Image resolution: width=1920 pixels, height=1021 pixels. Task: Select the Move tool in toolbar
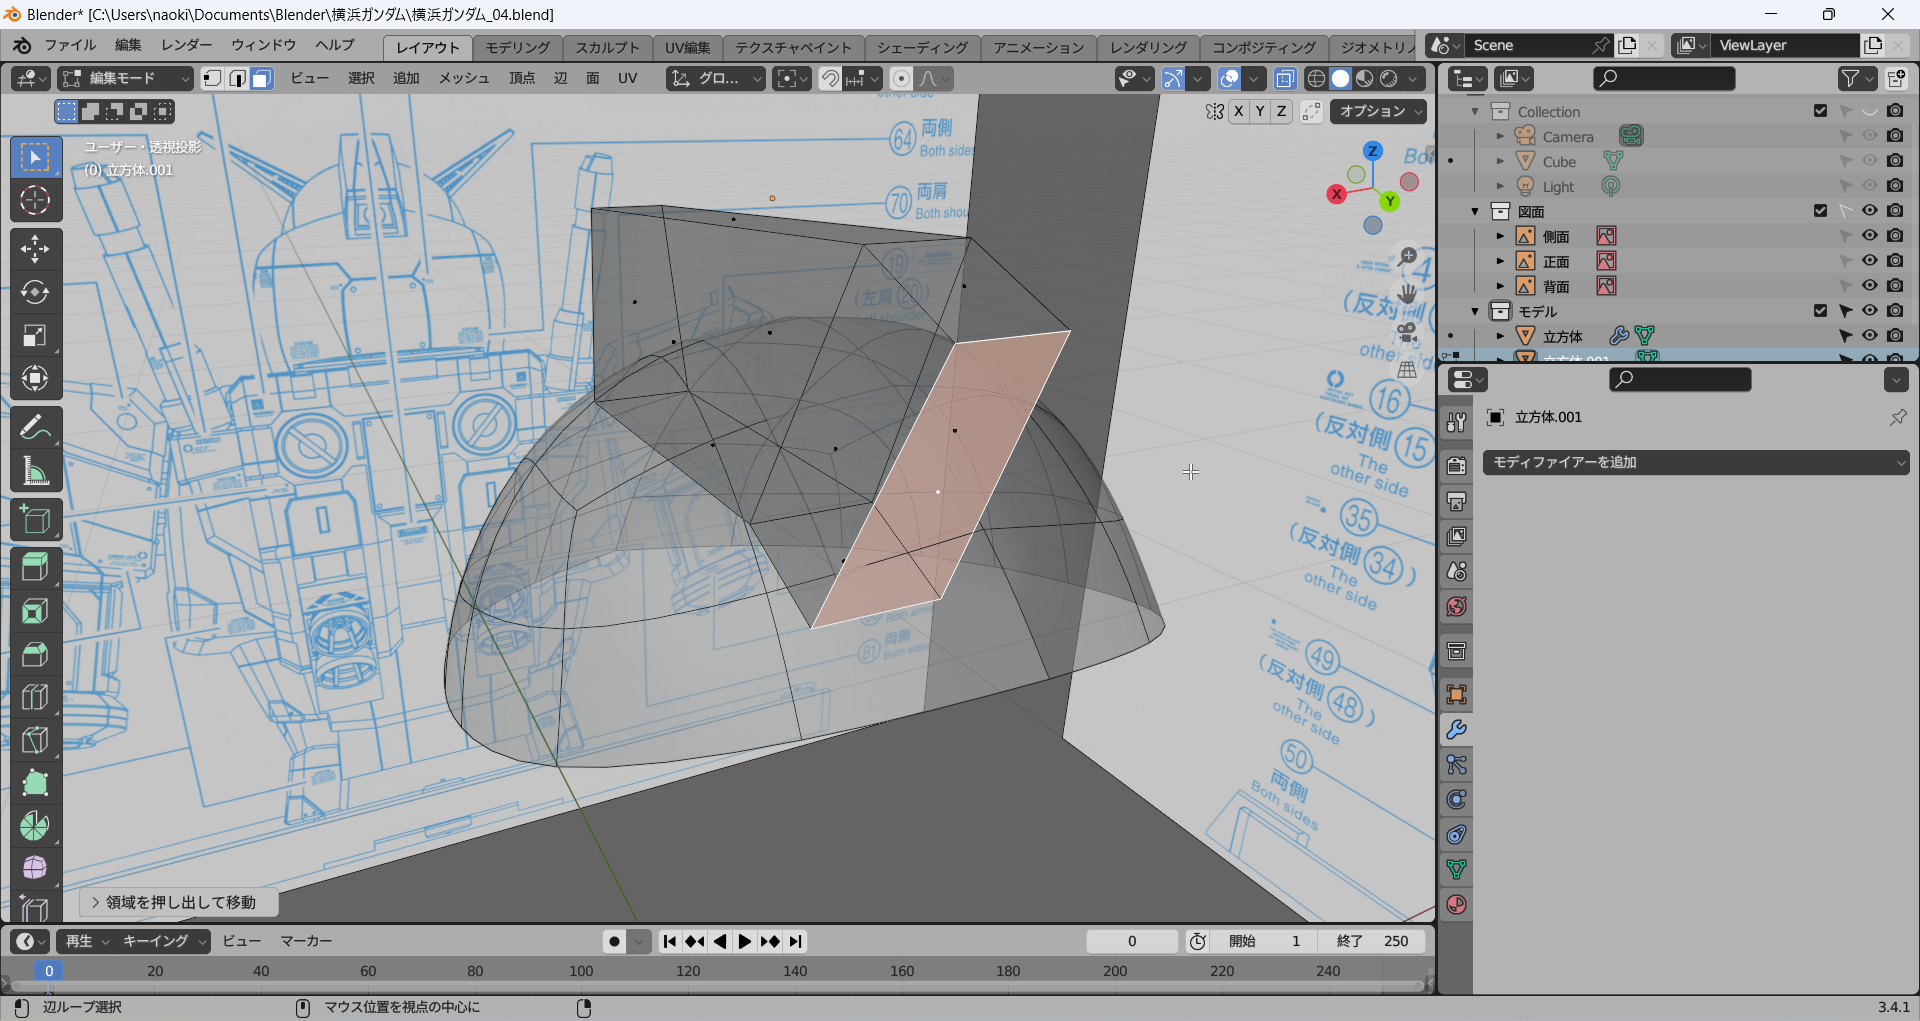(35, 249)
